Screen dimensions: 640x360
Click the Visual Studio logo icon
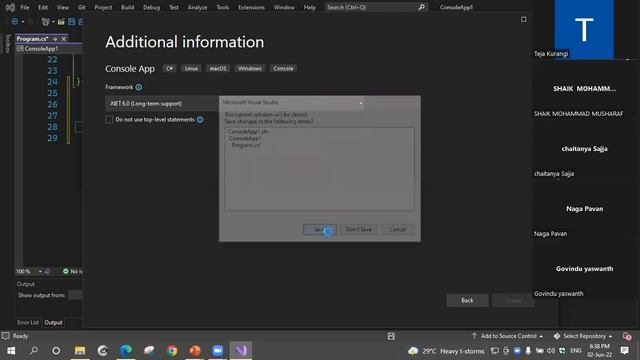[10, 7]
